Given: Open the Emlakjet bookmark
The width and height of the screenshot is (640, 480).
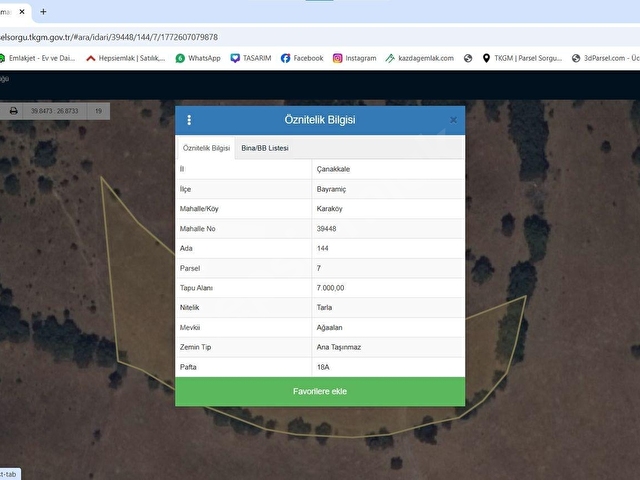Looking at the screenshot, I should [38, 58].
